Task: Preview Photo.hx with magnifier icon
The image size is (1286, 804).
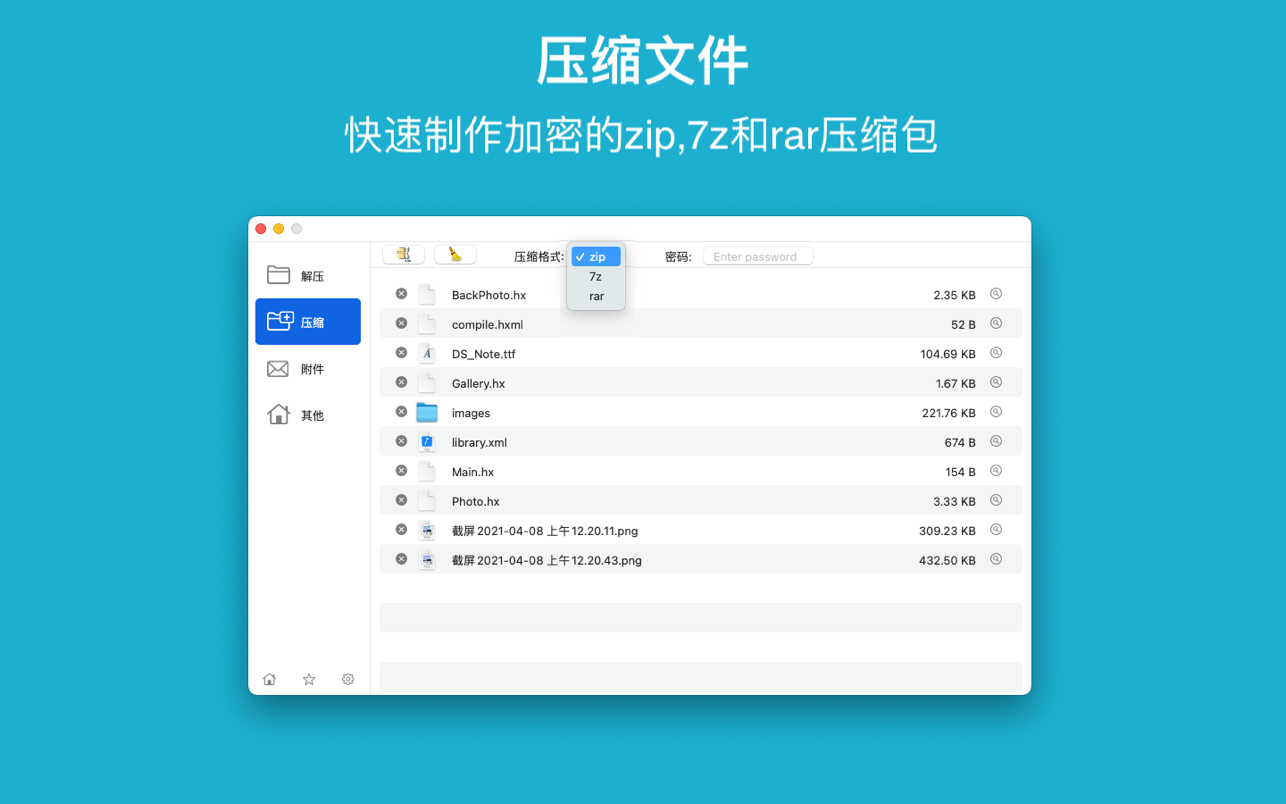Action: click(x=996, y=500)
